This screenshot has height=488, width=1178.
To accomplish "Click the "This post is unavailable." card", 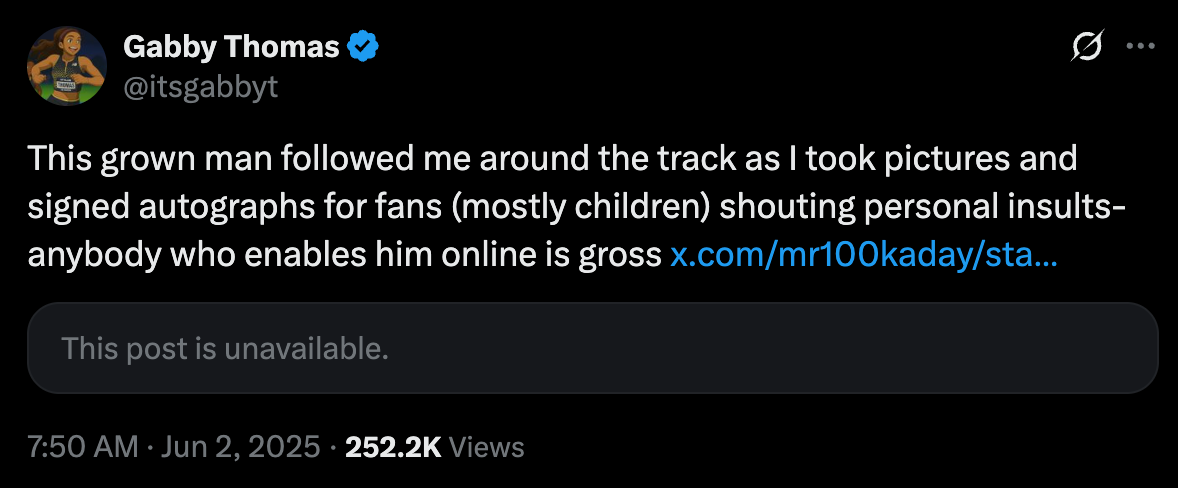I will pos(592,348).
